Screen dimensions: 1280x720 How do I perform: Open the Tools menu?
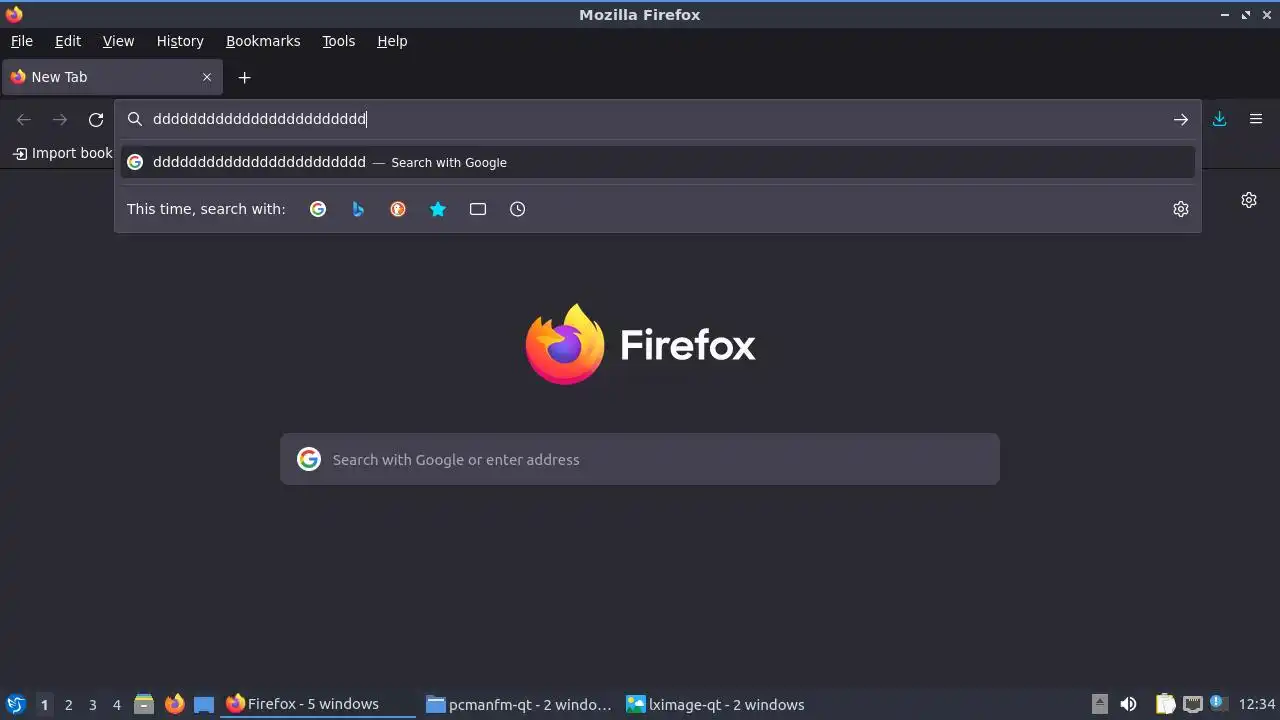(x=339, y=41)
